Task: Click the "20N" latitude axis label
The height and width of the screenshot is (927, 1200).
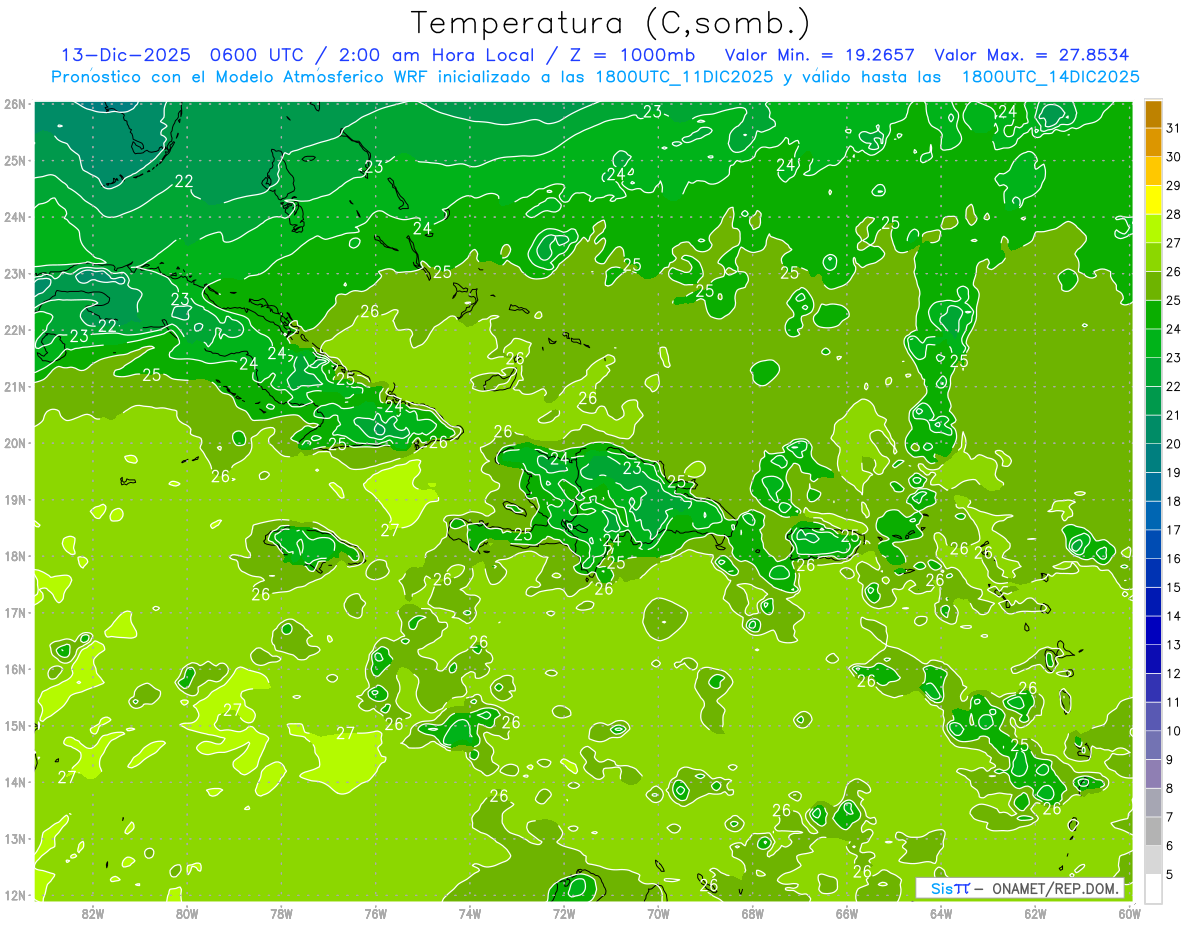Action: [x=15, y=443]
